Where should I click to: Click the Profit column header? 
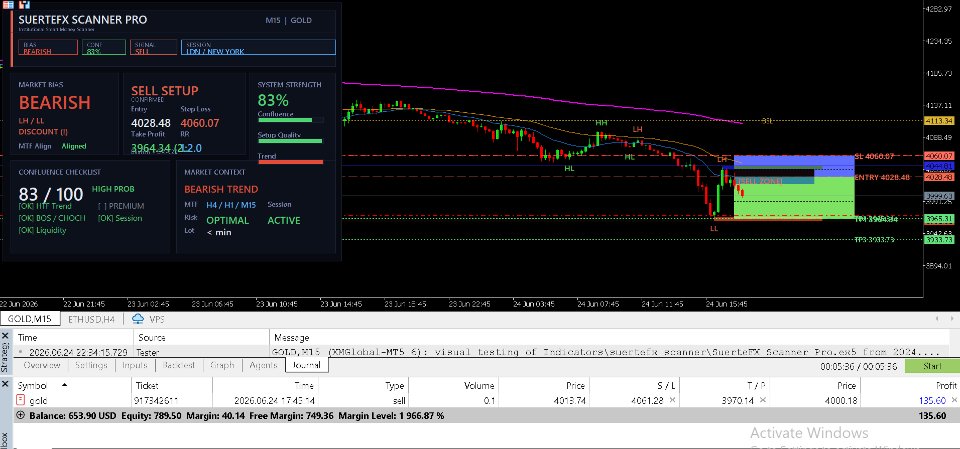(x=909, y=386)
